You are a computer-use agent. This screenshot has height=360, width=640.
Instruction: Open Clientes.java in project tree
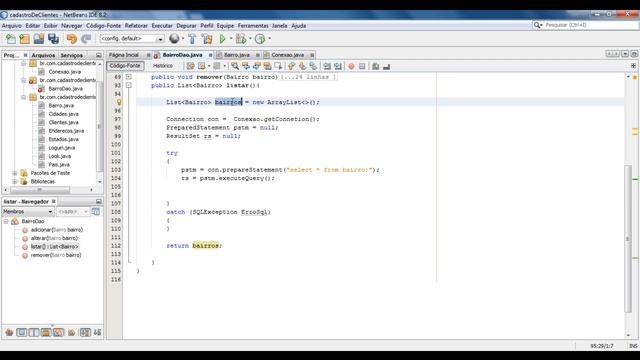[x=63, y=122]
